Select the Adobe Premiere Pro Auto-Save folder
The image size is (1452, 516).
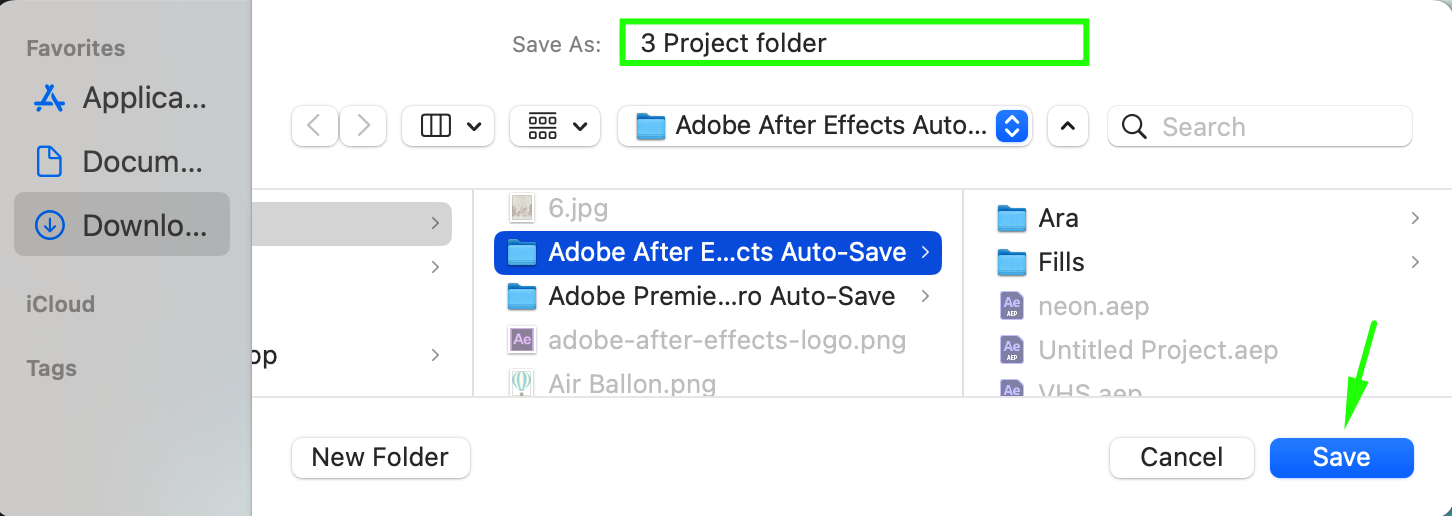[x=720, y=296]
